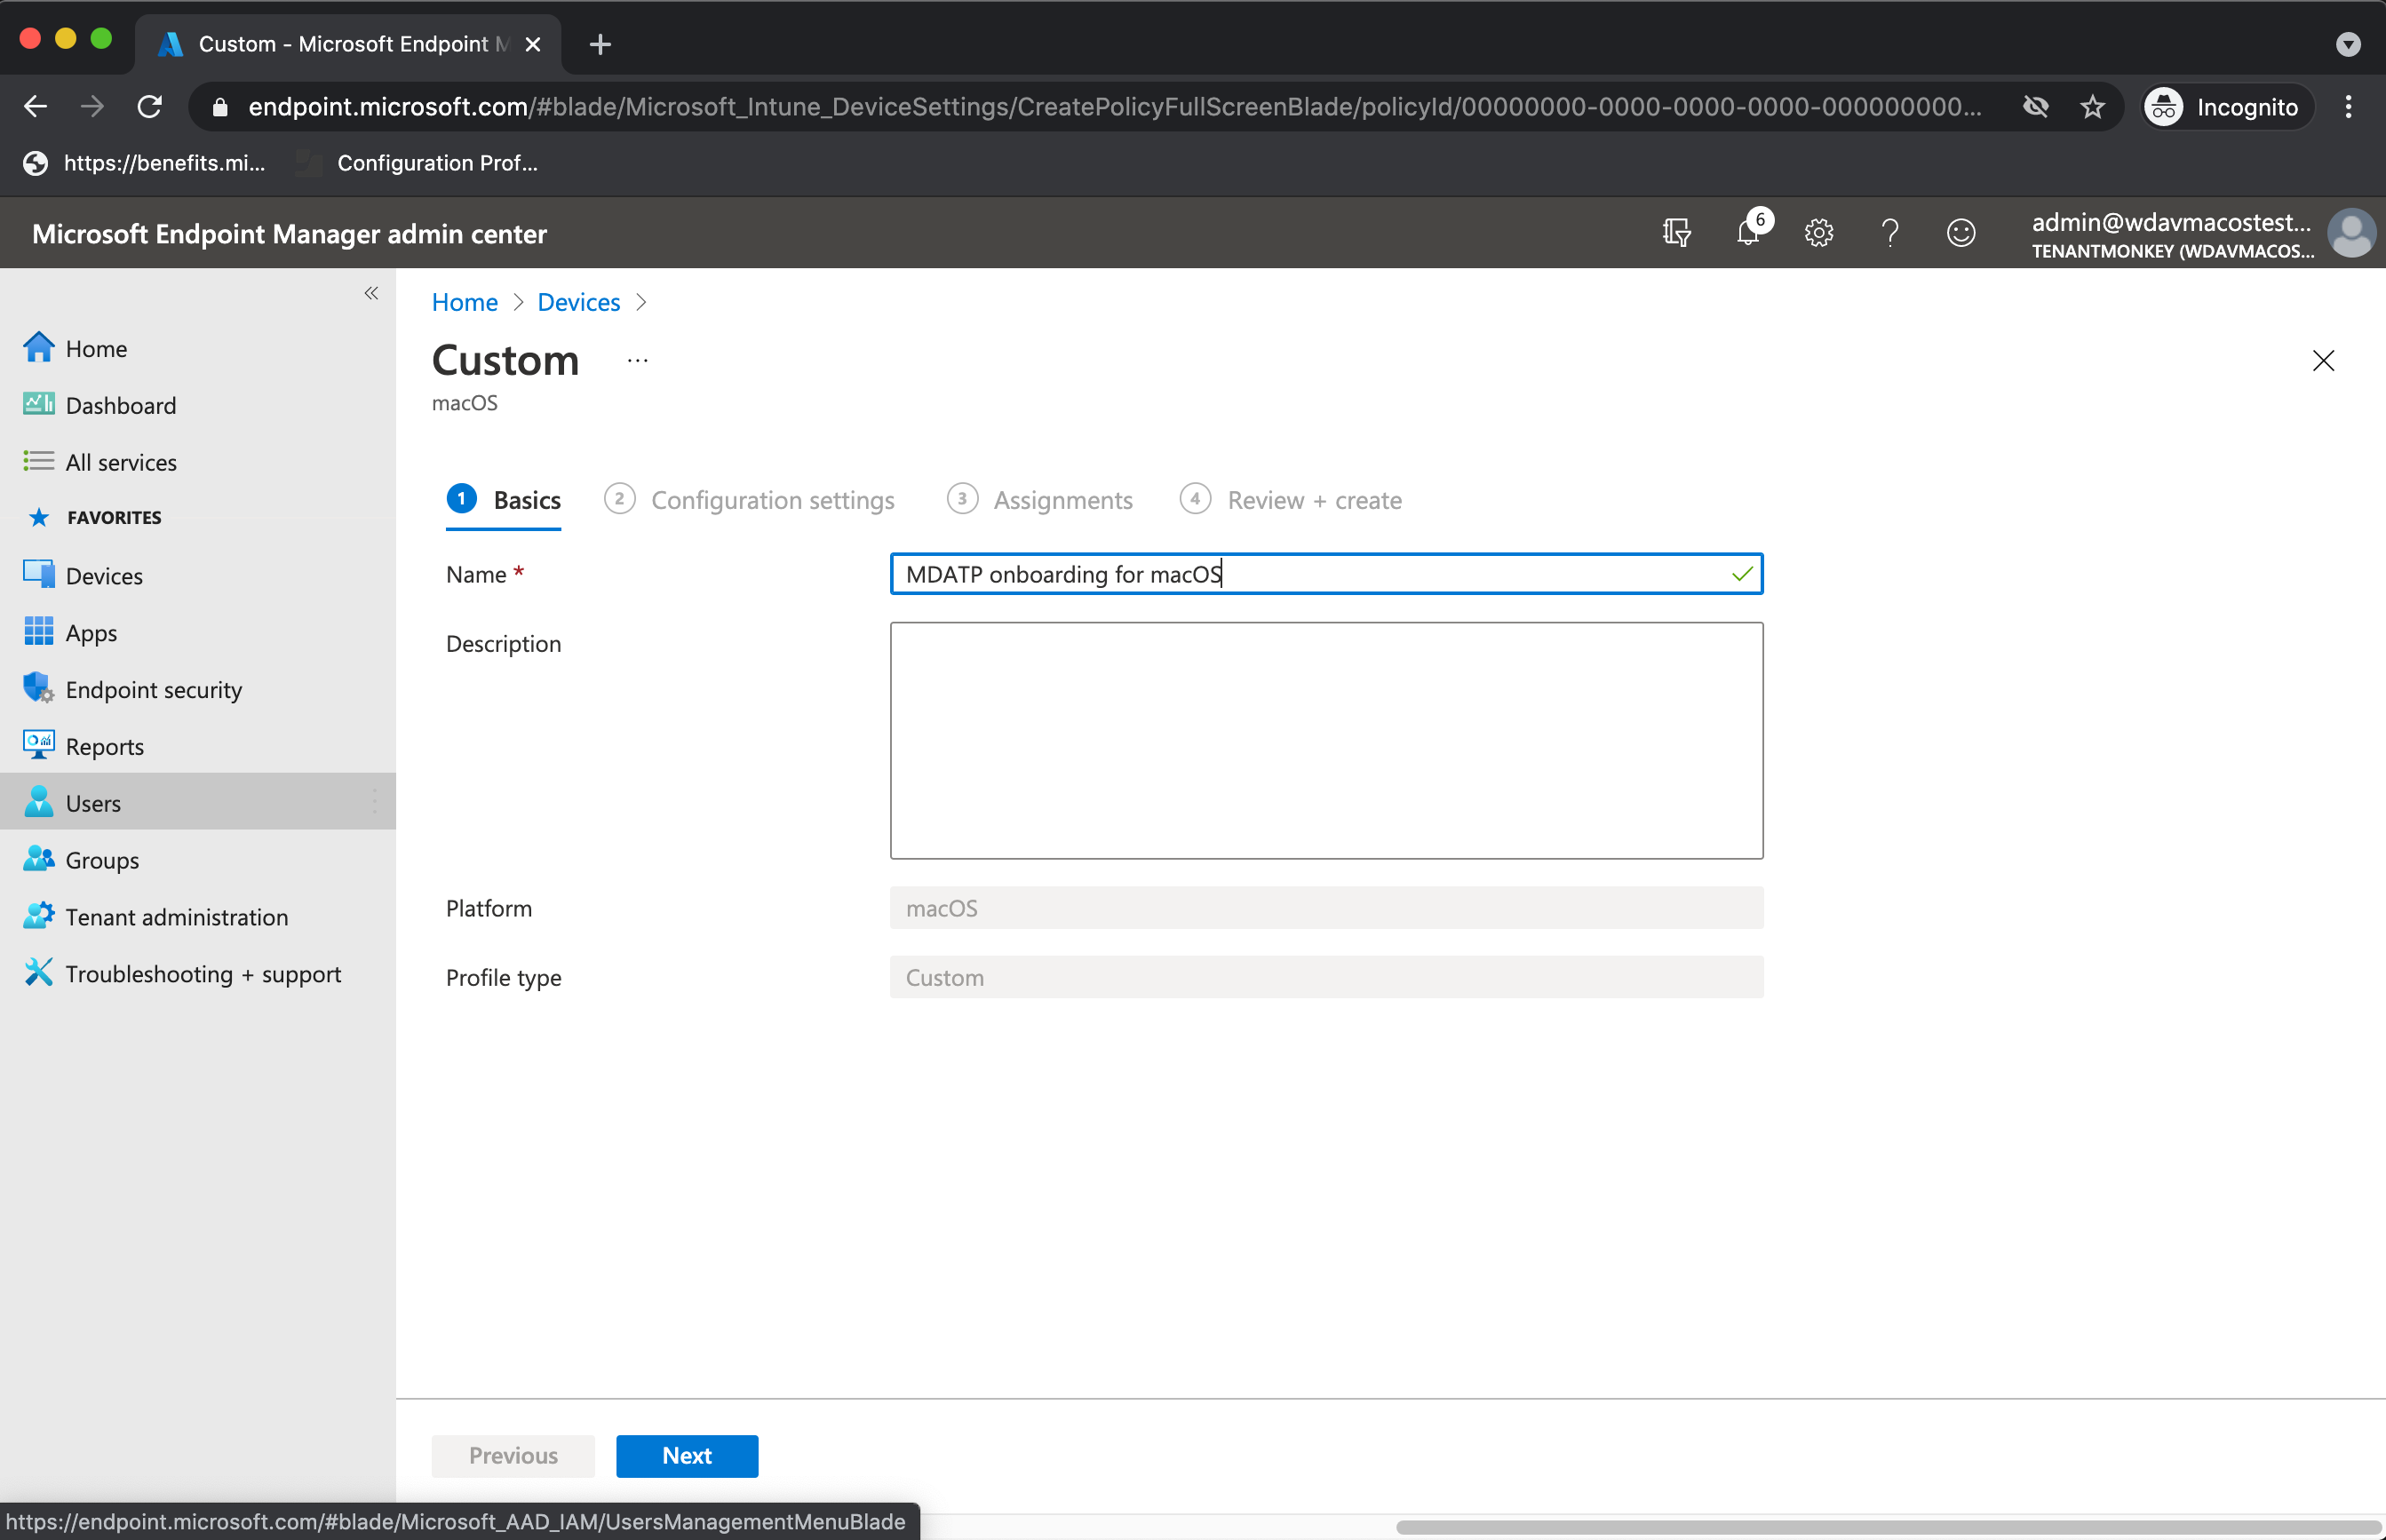Click the Home icon in sidebar
This screenshot has height=1540, width=2386.
pyautogui.click(x=38, y=348)
